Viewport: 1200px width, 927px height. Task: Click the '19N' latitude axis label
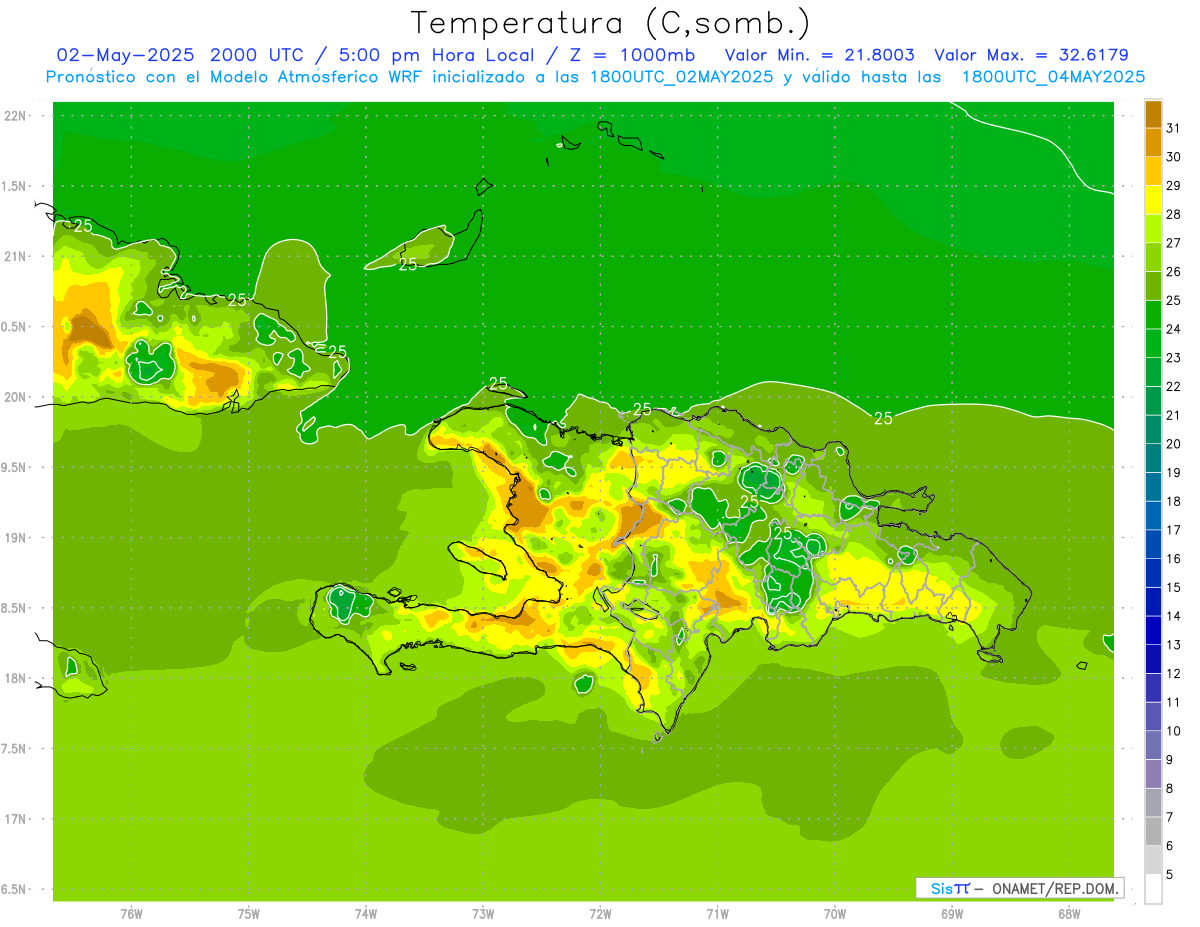tap(15, 538)
